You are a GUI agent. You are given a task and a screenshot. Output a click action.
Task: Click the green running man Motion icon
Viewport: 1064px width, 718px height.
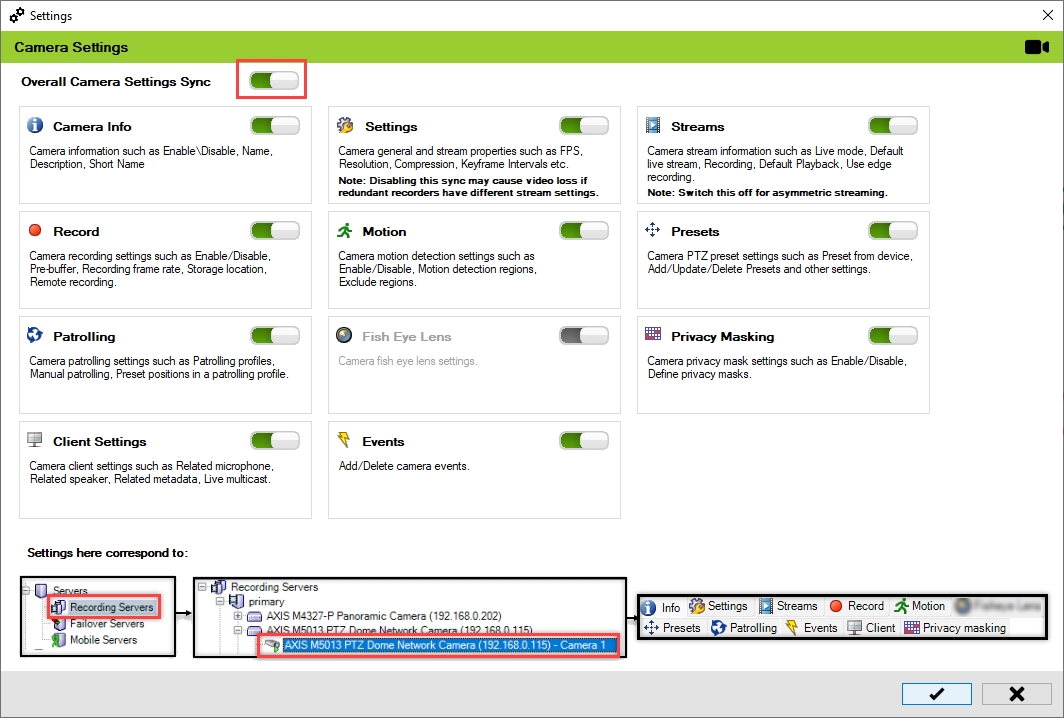pos(345,231)
